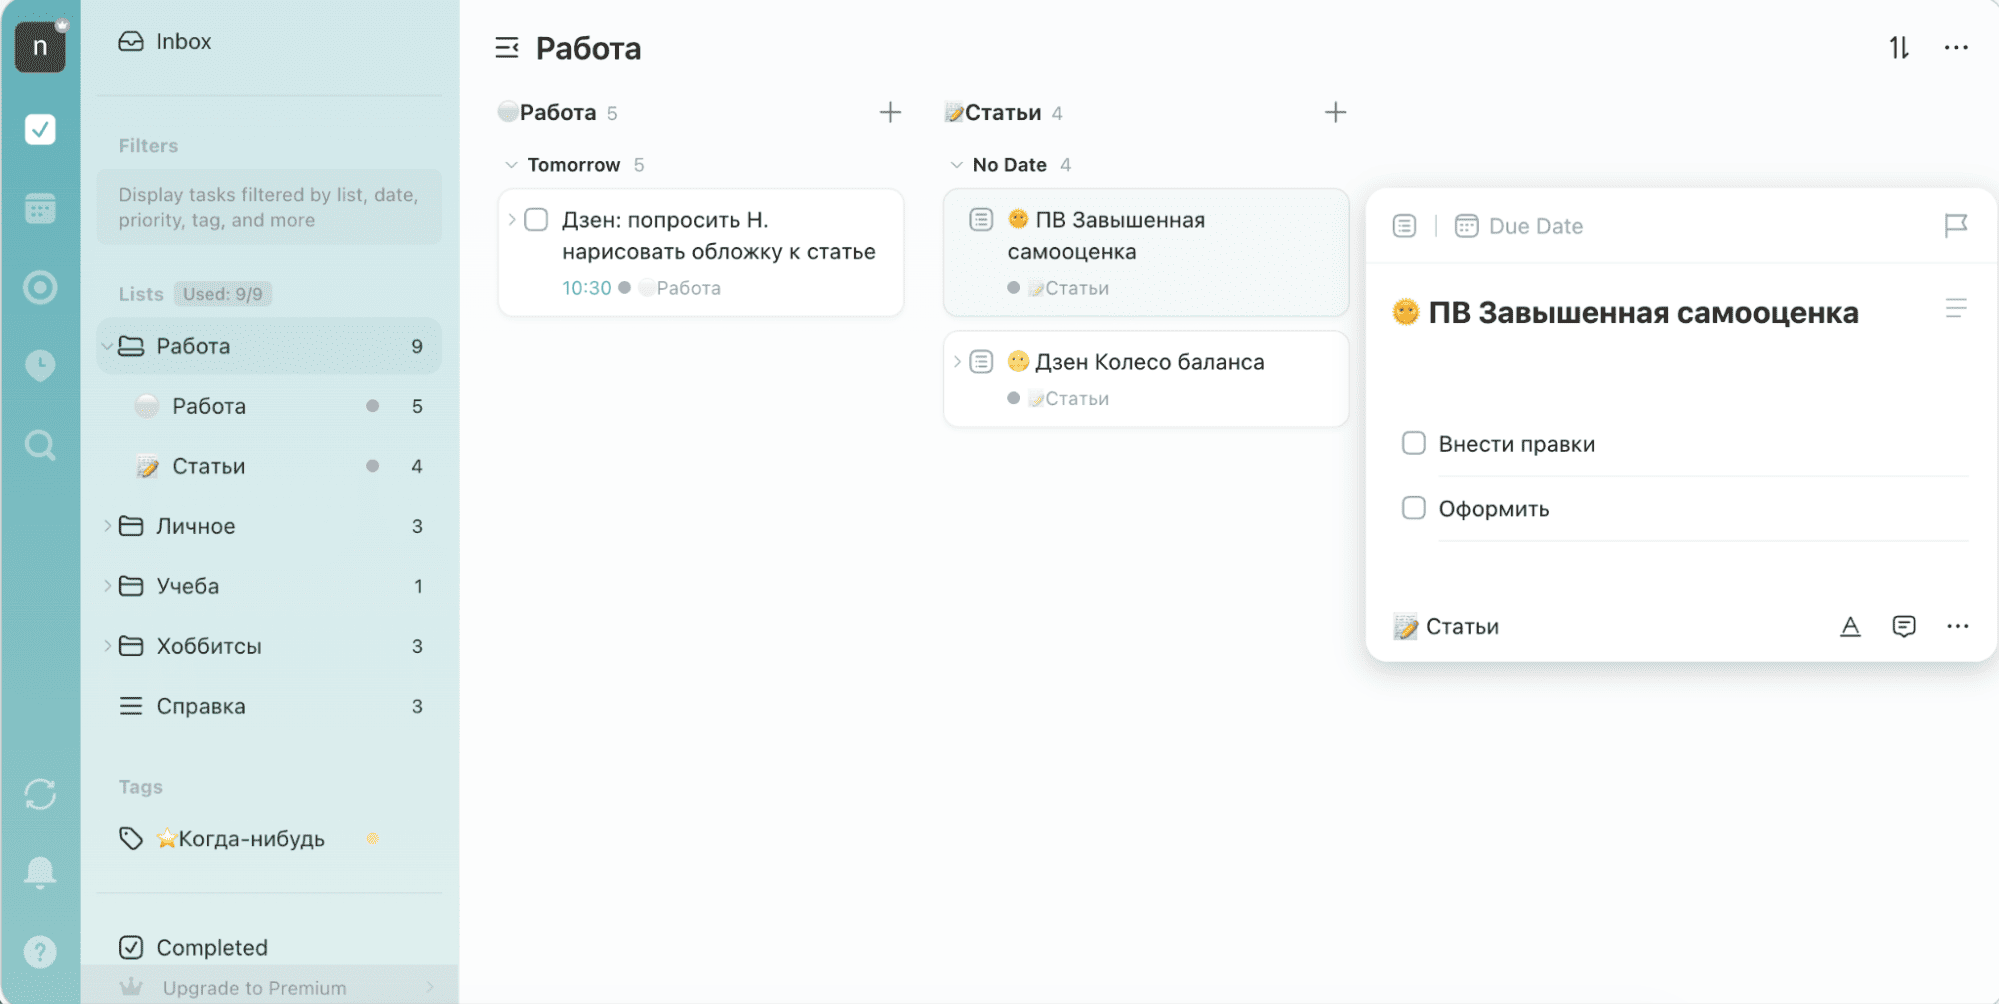Click the sync icon in sidebar
Viewport: 1999px width, 1005px height.
click(x=40, y=795)
